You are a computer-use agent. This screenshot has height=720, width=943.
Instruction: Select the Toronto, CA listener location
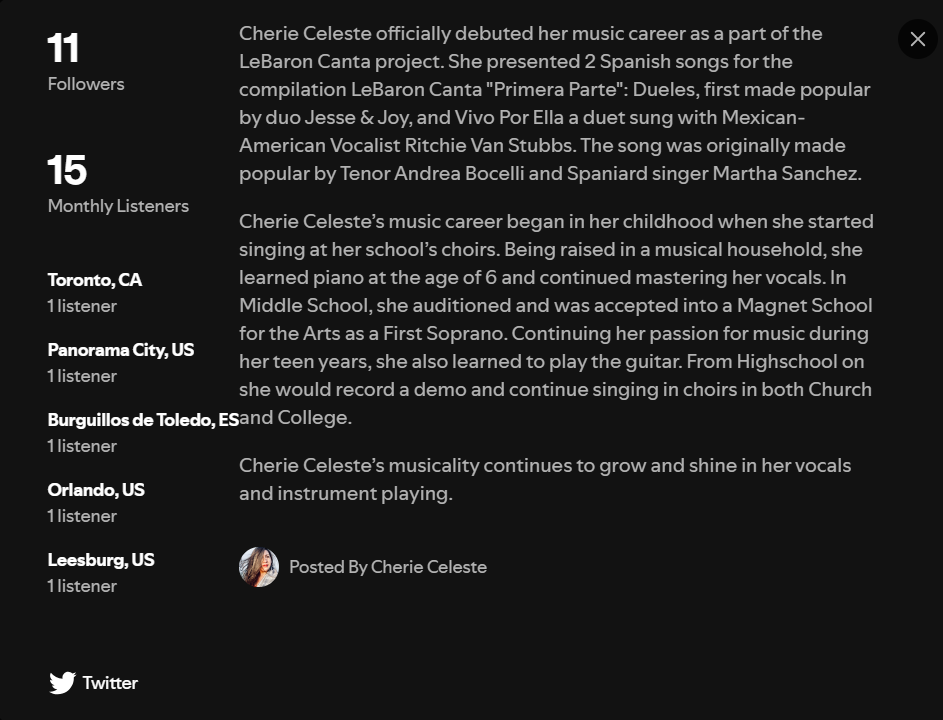pyautogui.click(x=95, y=280)
